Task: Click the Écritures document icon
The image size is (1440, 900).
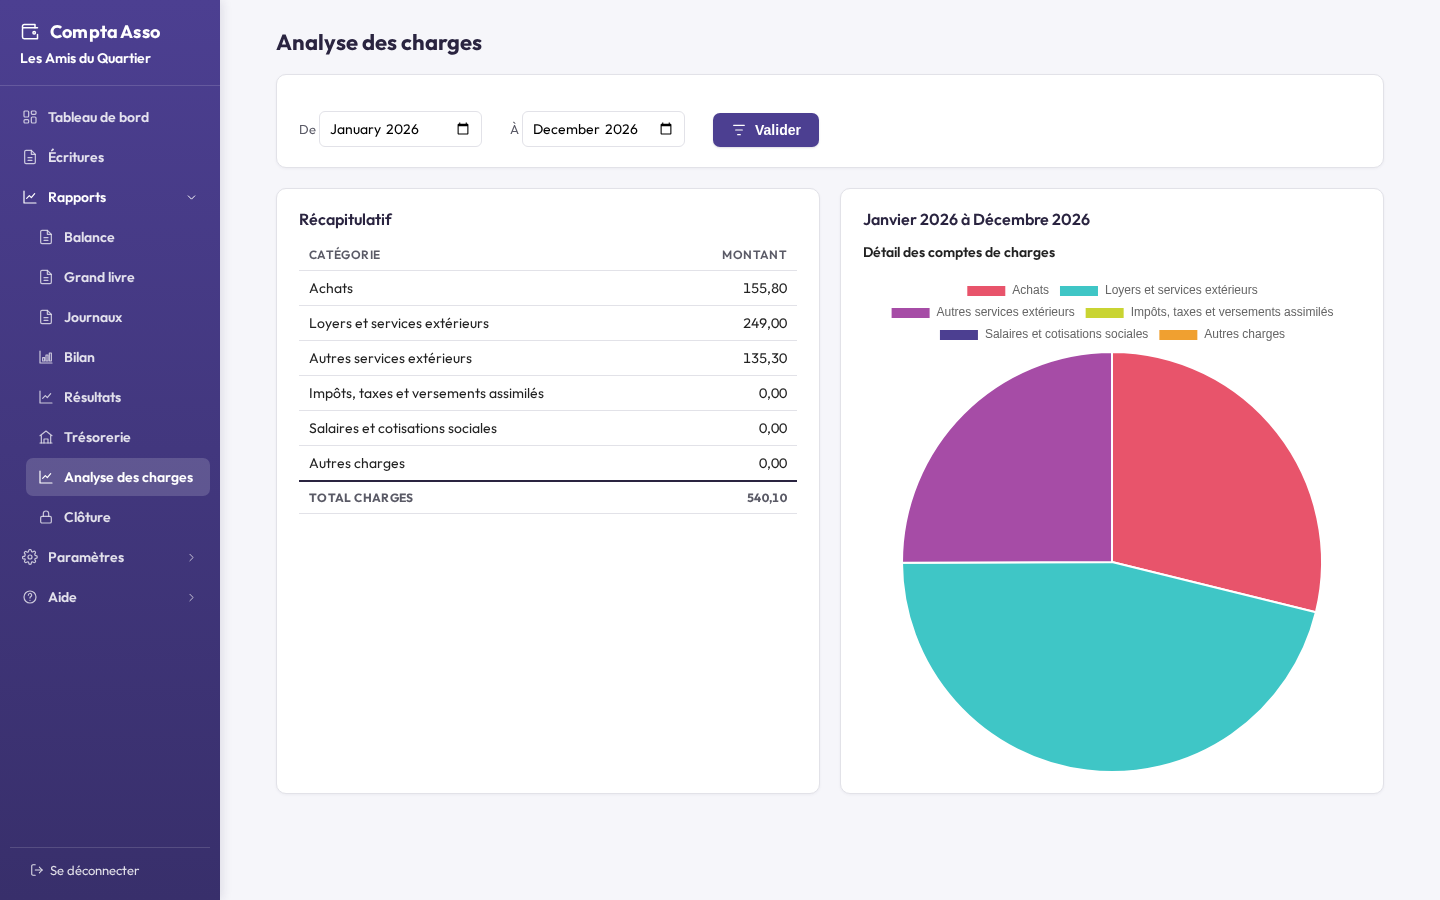Action: (30, 157)
